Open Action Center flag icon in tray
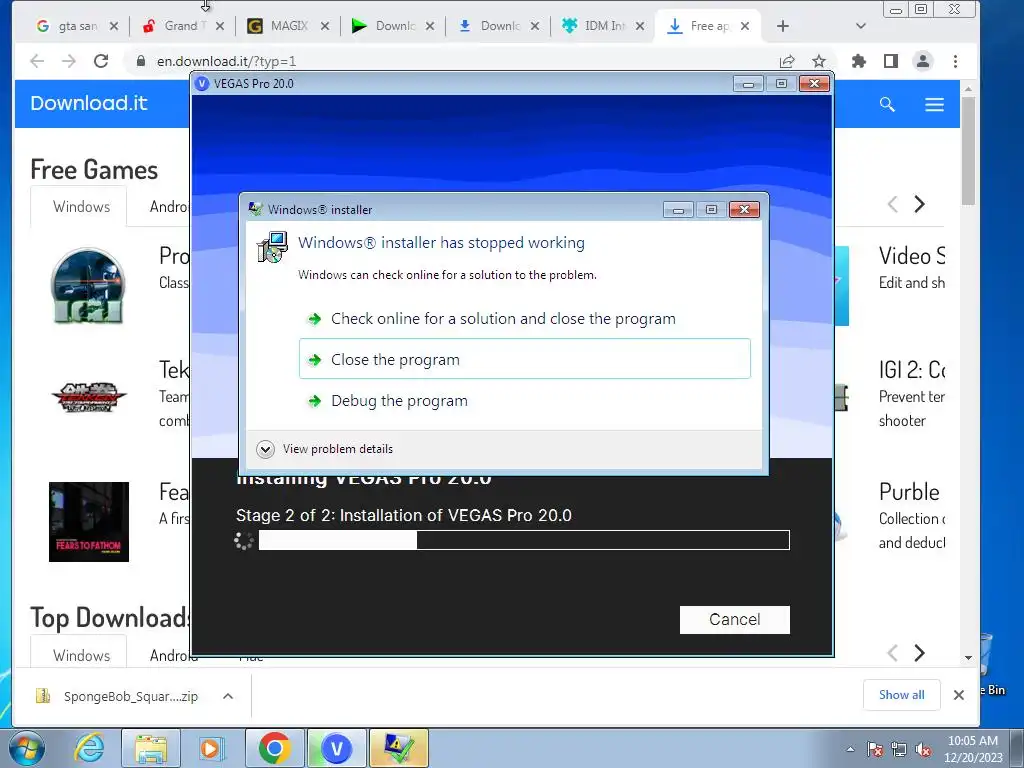 pyautogui.click(x=874, y=749)
